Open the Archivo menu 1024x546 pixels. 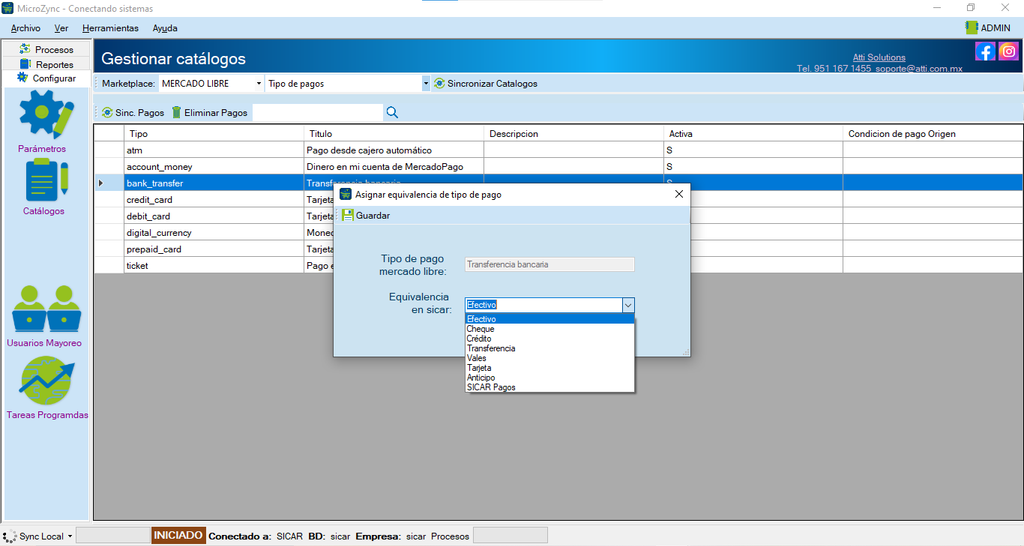[25, 28]
